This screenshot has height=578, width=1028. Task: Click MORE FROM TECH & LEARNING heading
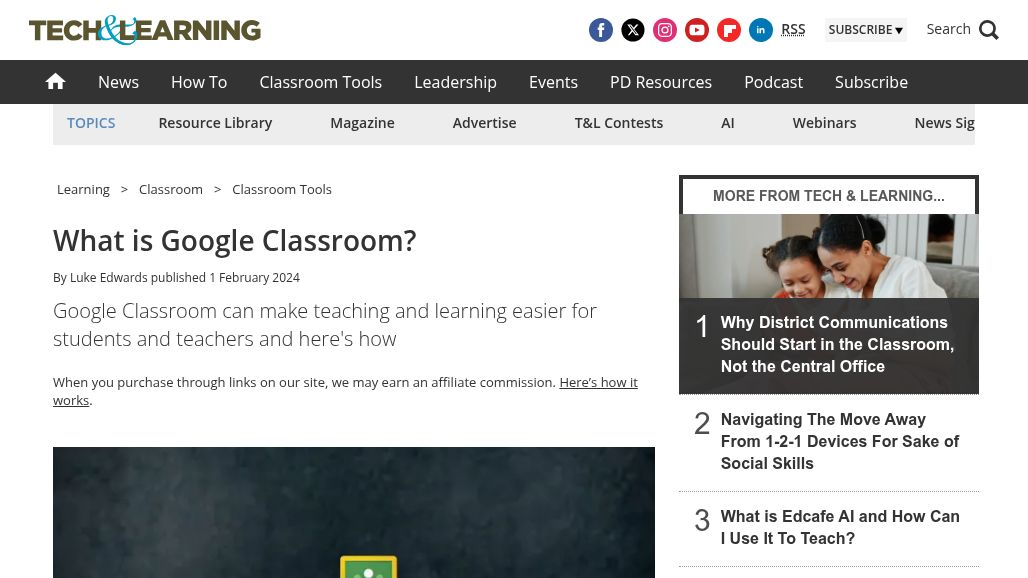tap(829, 196)
